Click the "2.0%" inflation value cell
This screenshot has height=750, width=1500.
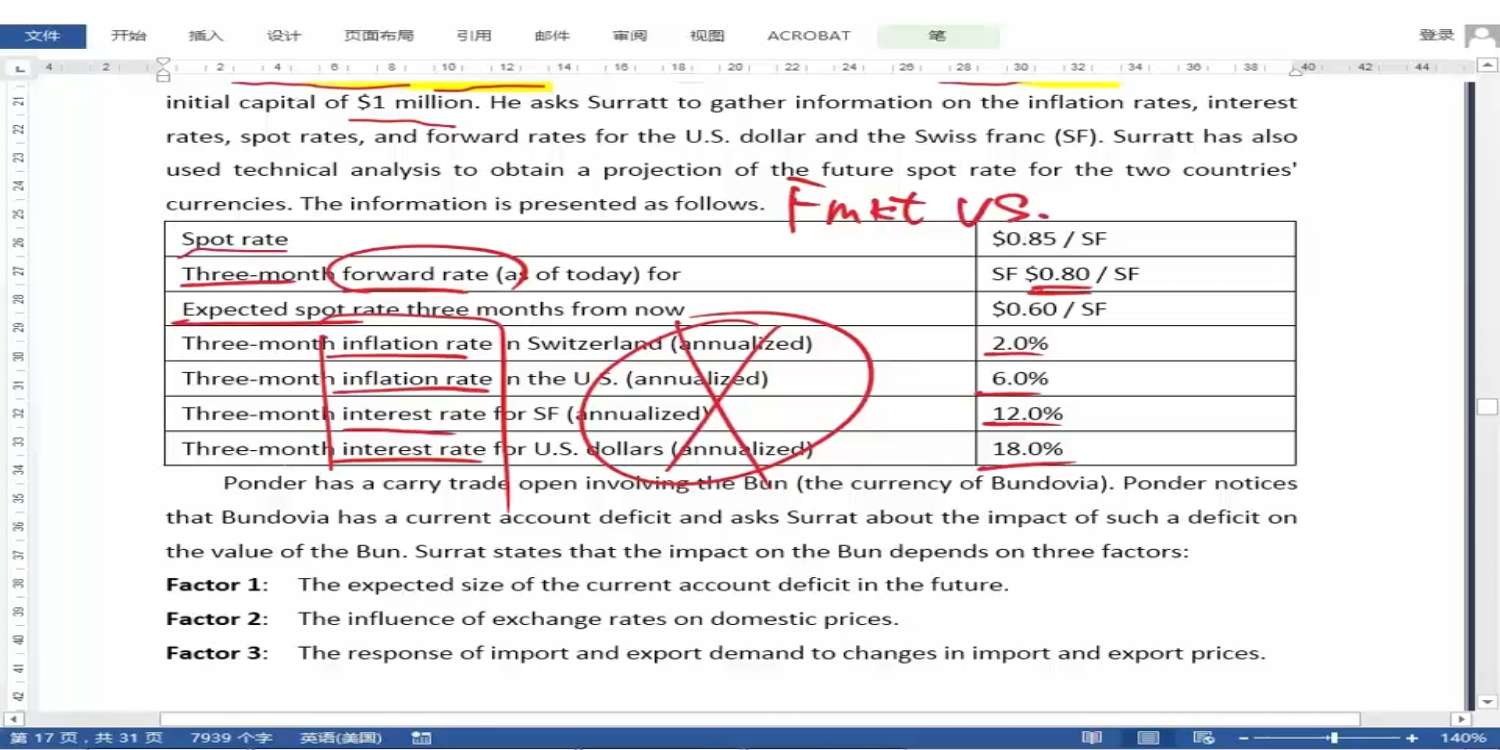[x=1136, y=344]
